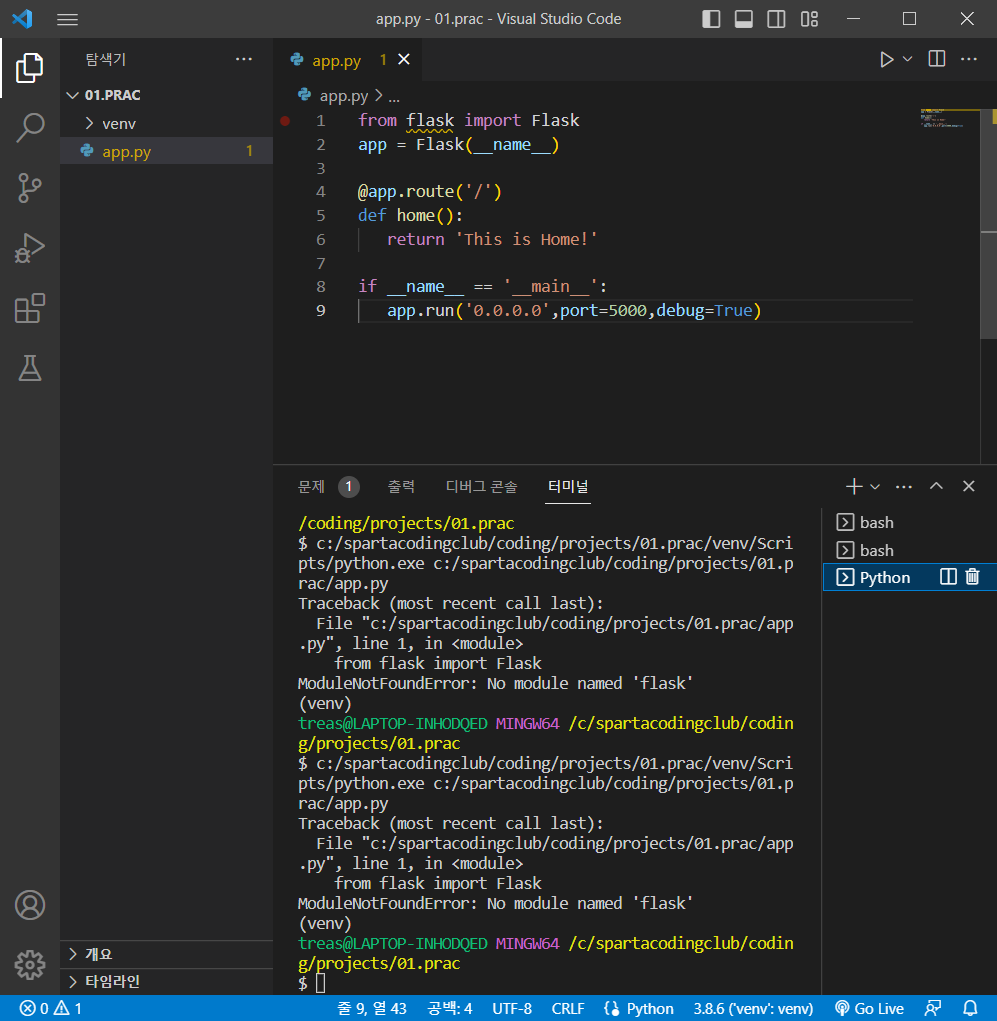Image resolution: width=997 pixels, height=1021 pixels.
Task: Click Go Live in status bar
Action: [x=869, y=1008]
